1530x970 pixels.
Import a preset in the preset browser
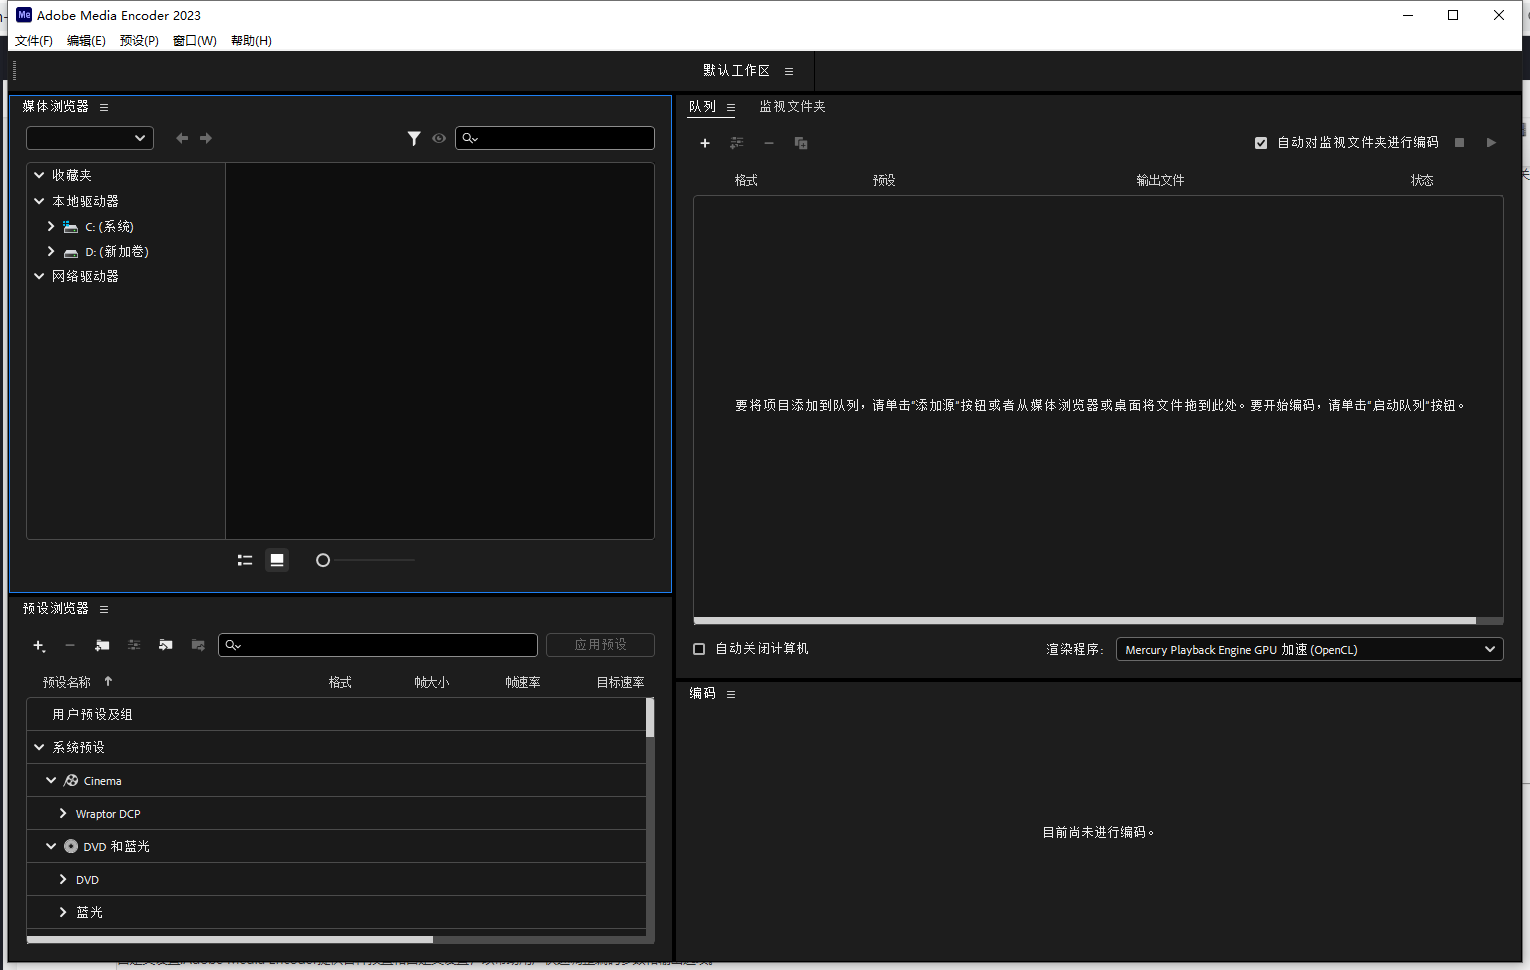[x=166, y=645]
